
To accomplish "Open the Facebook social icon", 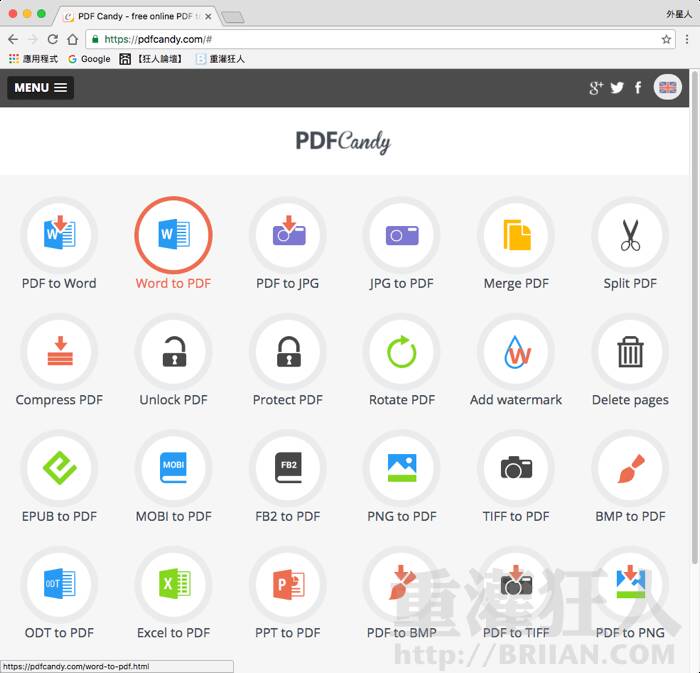I will [638, 88].
